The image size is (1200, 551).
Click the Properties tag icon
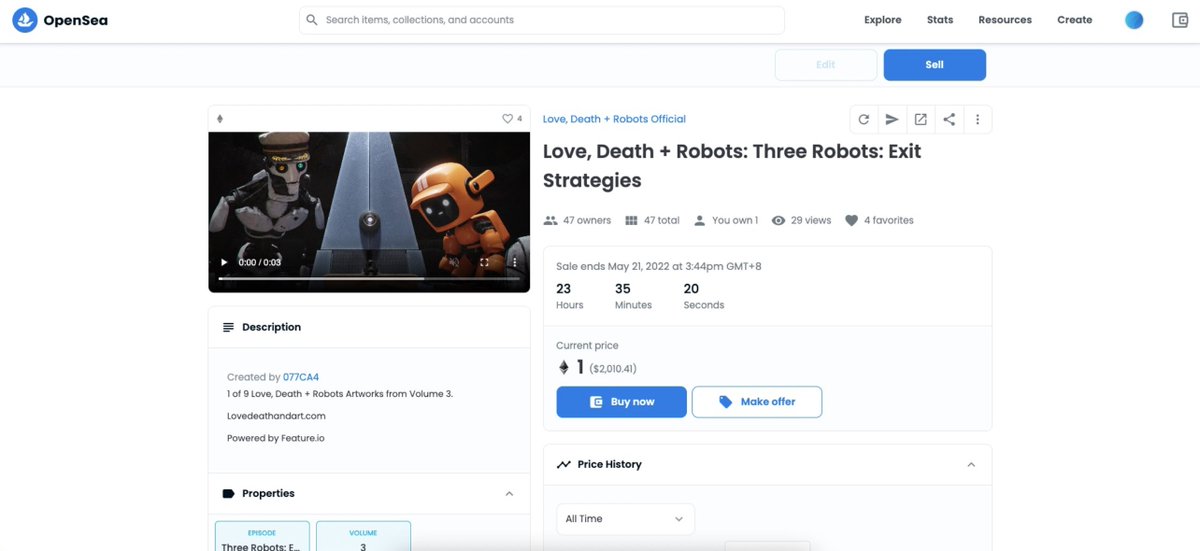pyautogui.click(x=228, y=494)
